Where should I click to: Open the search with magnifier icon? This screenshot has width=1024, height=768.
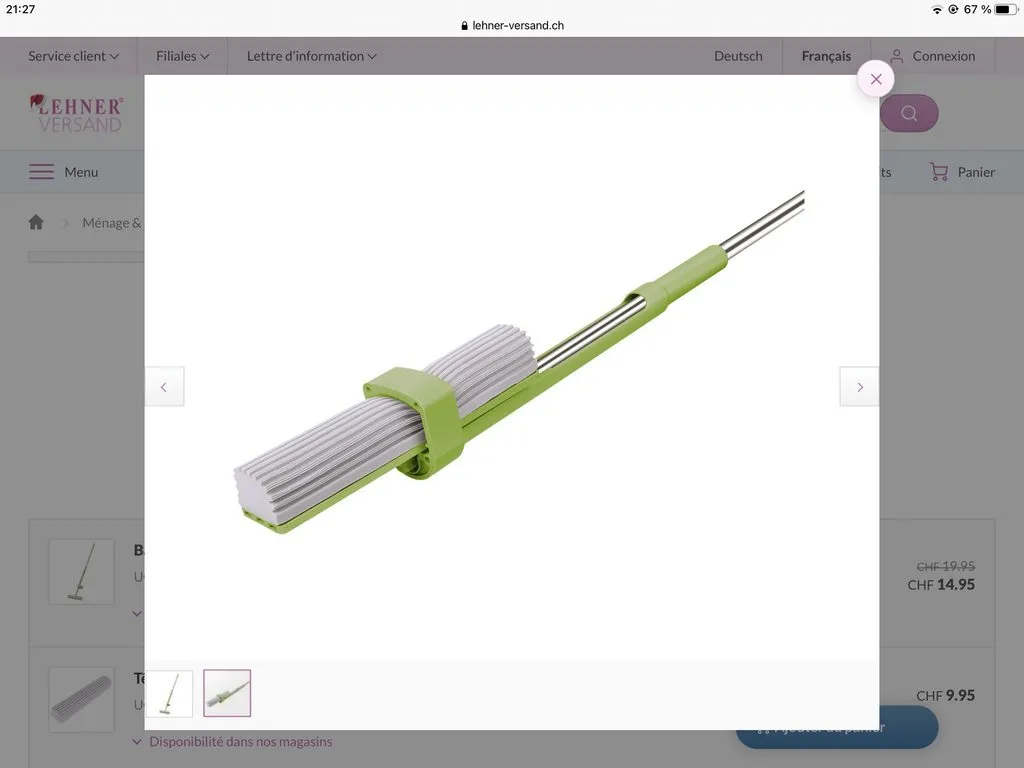[909, 113]
